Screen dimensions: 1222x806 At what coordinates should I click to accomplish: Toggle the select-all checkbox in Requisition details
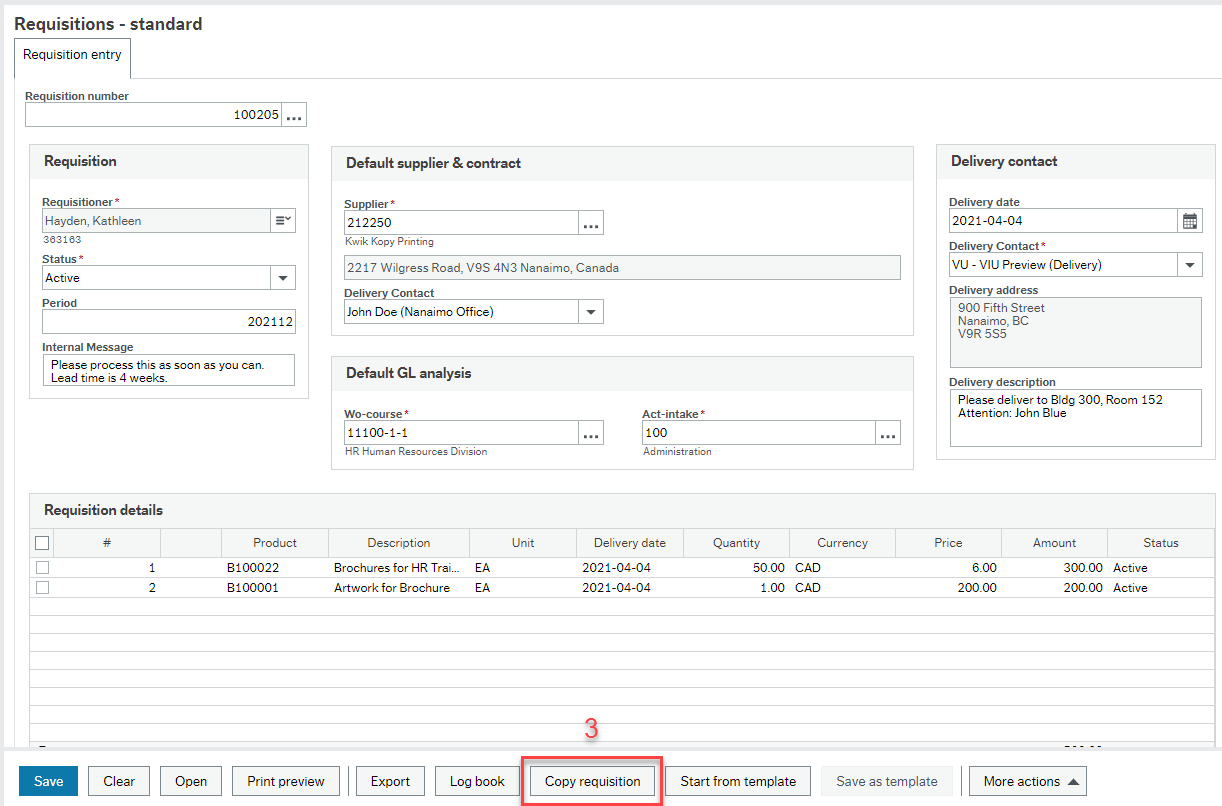42,542
